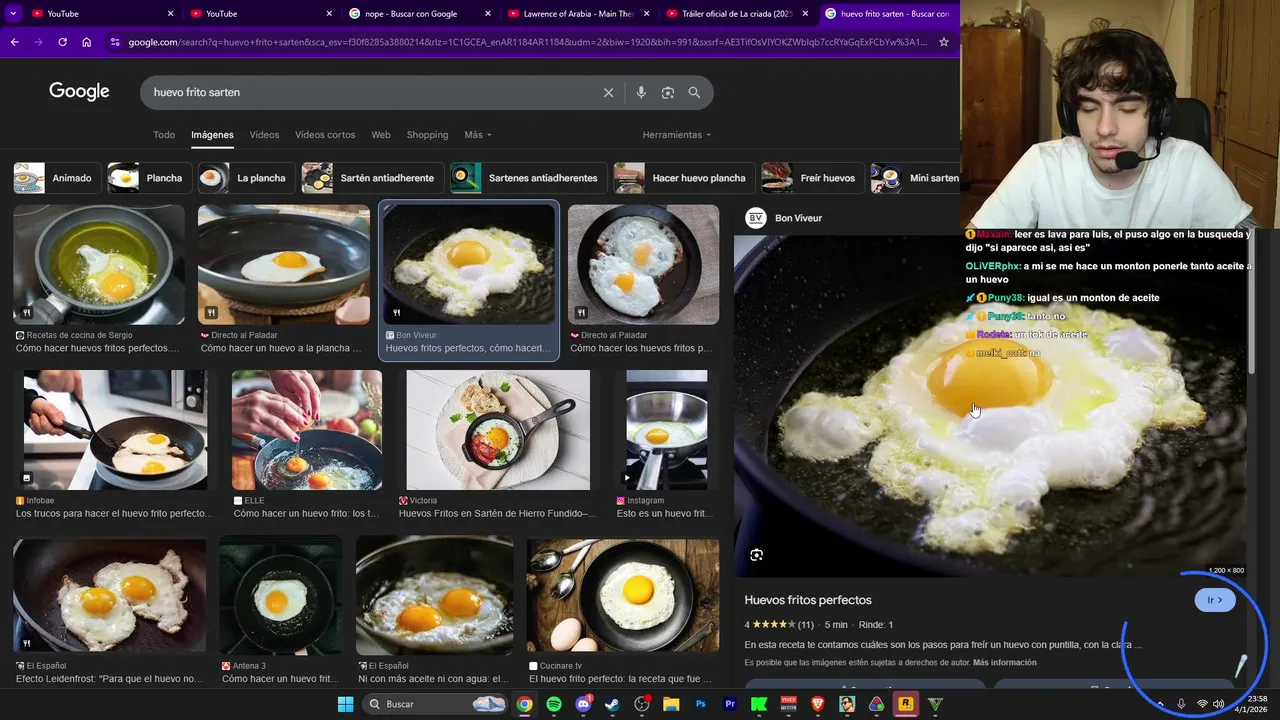Screen dimensions: 1280x720
Task: Open the Videos cortos tab
Action: (x=325, y=135)
